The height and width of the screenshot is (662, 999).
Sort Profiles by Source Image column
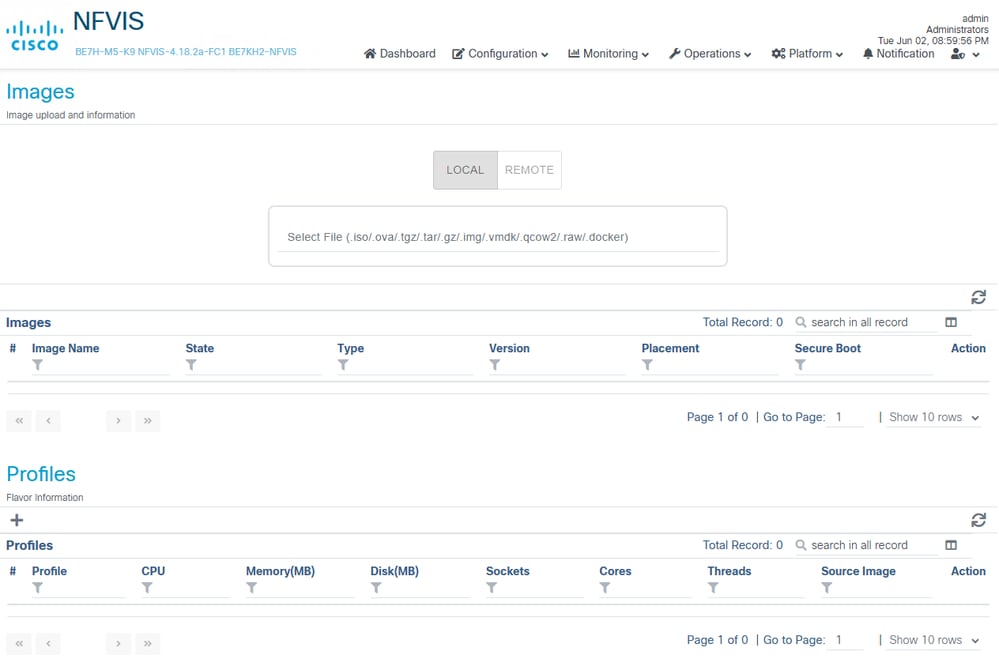pyautogui.click(x=858, y=572)
